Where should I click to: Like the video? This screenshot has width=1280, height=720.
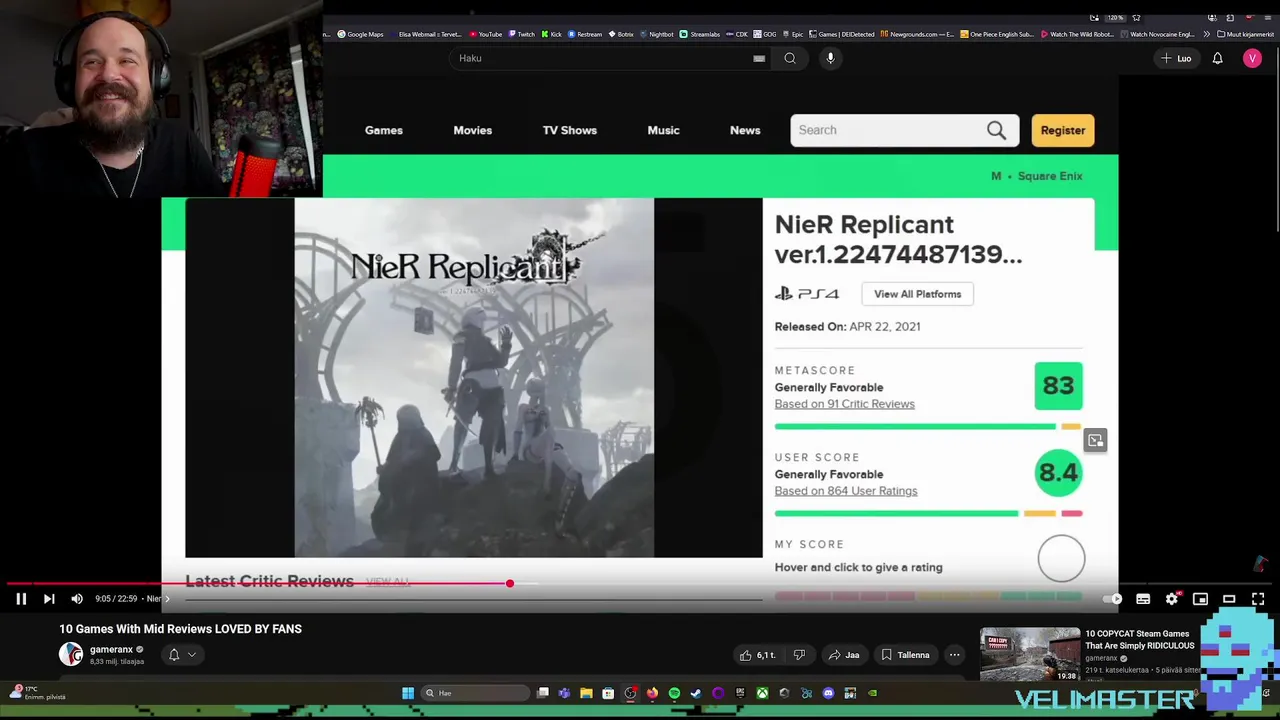point(757,655)
